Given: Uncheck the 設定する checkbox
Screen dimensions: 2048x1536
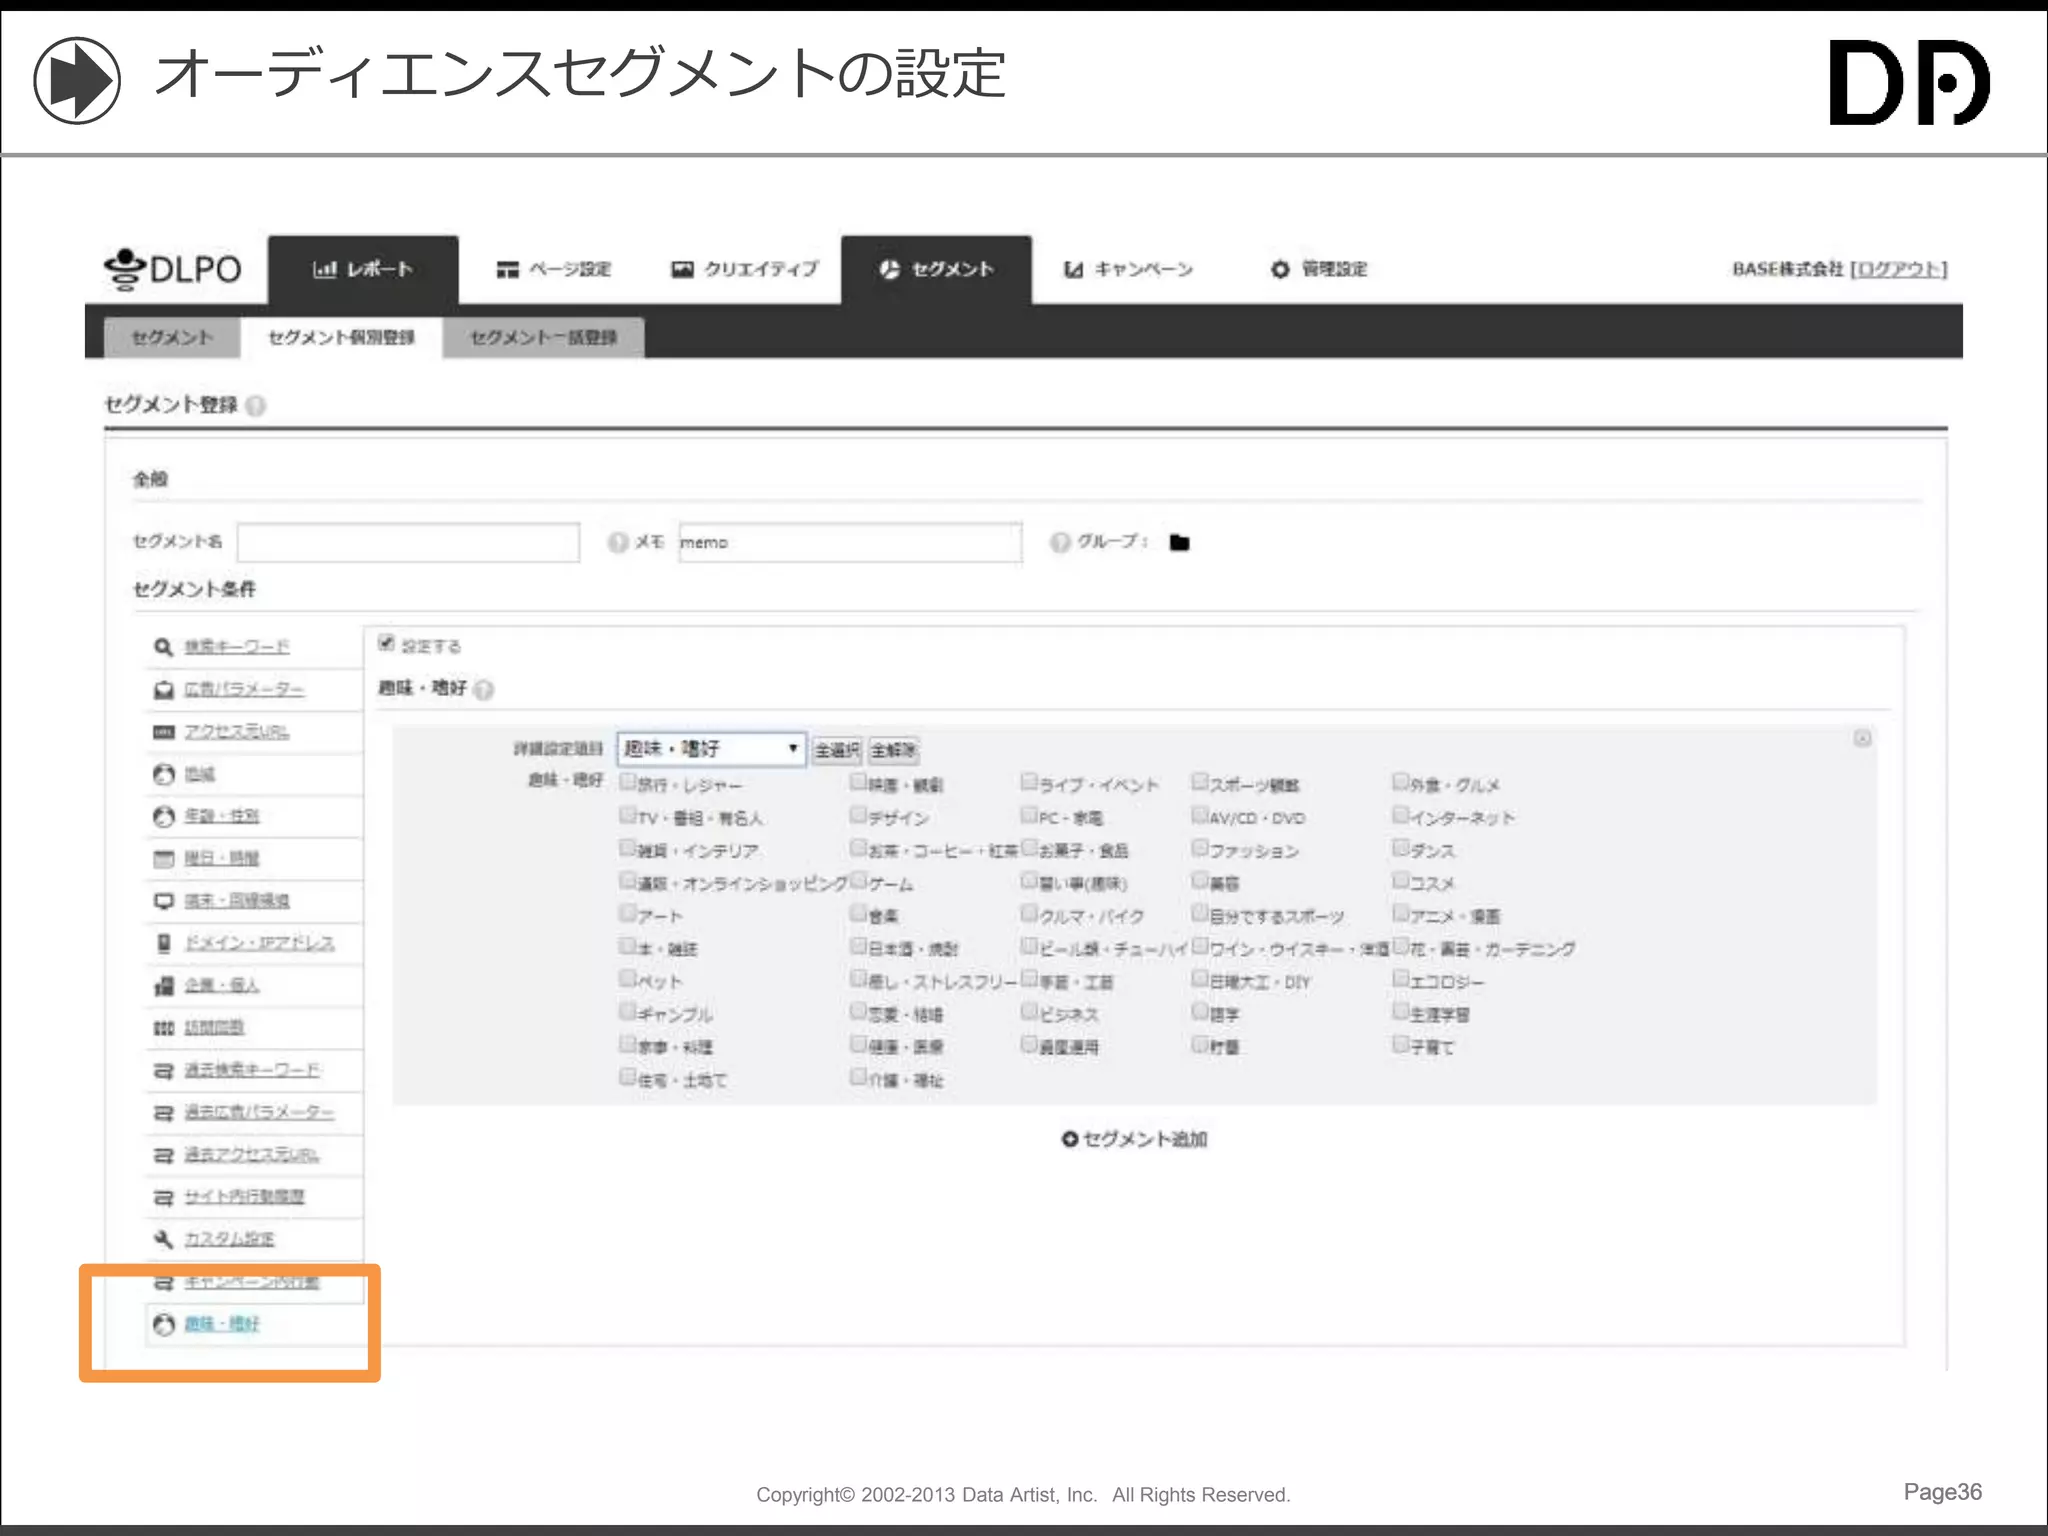Looking at the screenshot, I should 386,643.
